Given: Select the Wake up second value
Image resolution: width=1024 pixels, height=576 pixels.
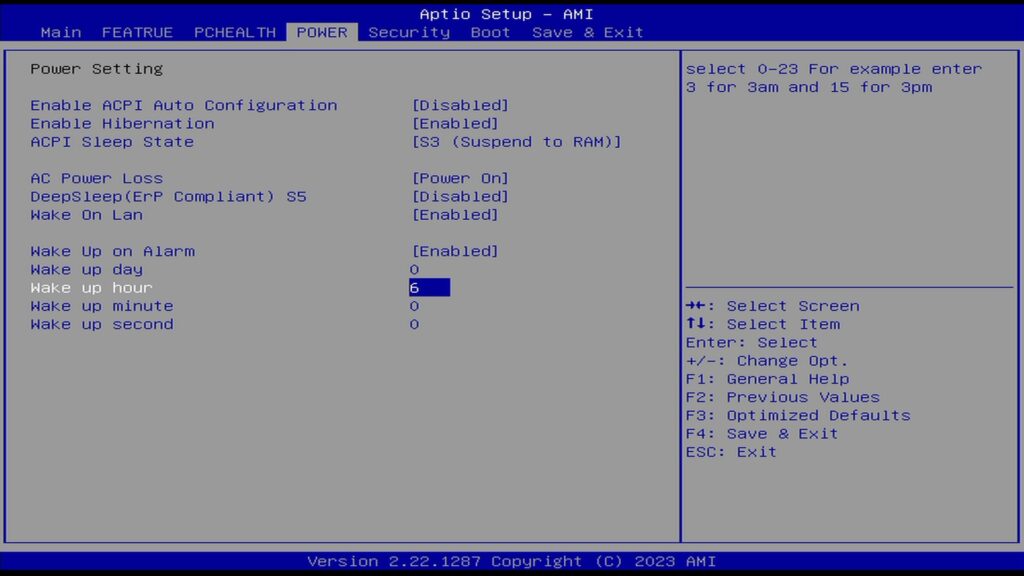Looking at the screenshot, I should (414, 324).
